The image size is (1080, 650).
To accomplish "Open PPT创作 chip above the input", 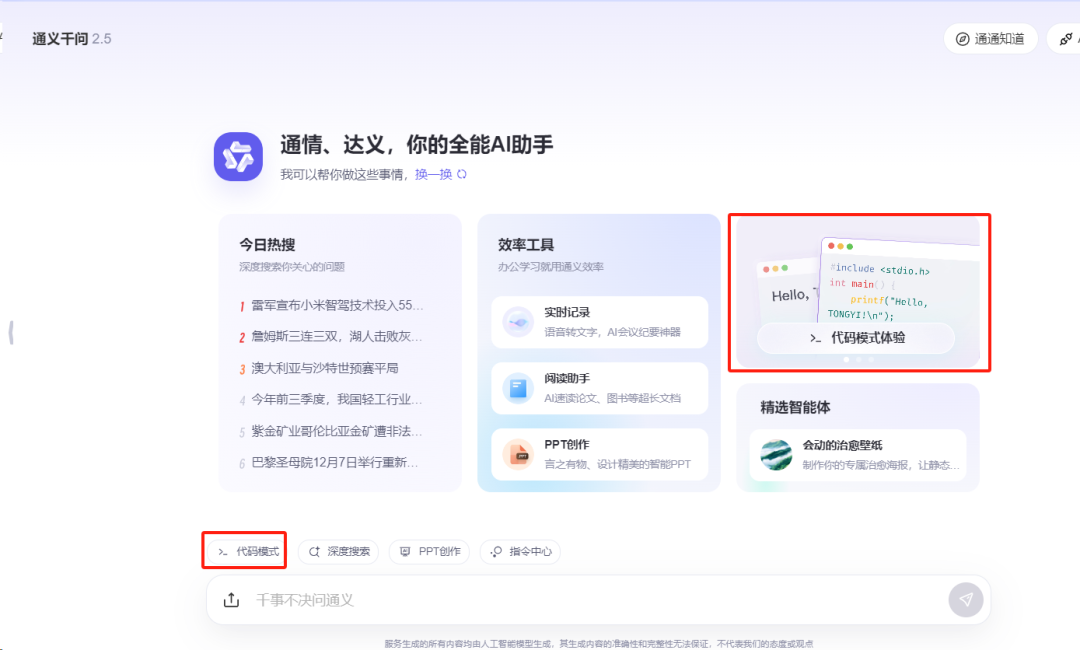I will pos(429,552).
